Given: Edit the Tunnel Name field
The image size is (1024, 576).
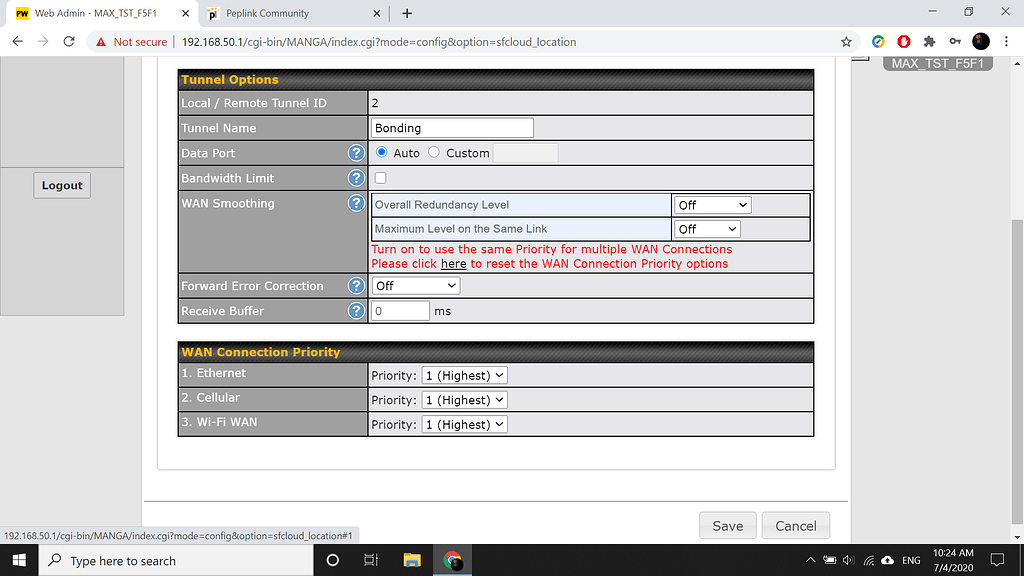Looking at the screenshot, I should [452, 127].
